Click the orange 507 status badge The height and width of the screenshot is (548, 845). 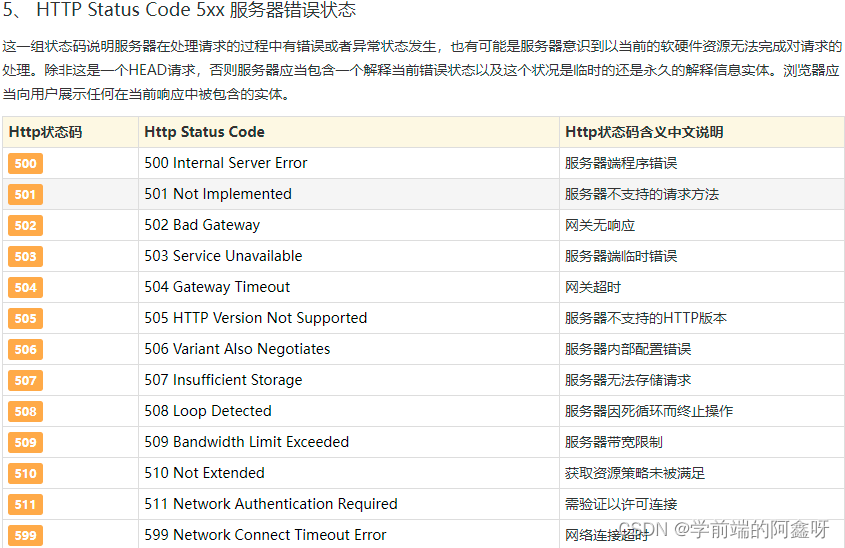click(25, 380)
